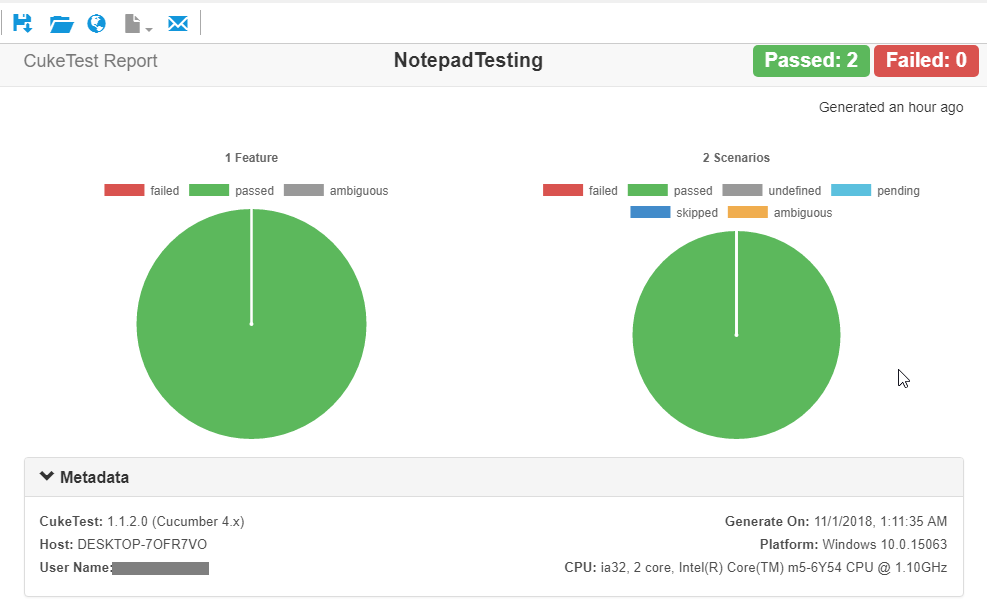Click the envelope email icon
The height and width of the screenshot is (607, 987).
point(178,23)
